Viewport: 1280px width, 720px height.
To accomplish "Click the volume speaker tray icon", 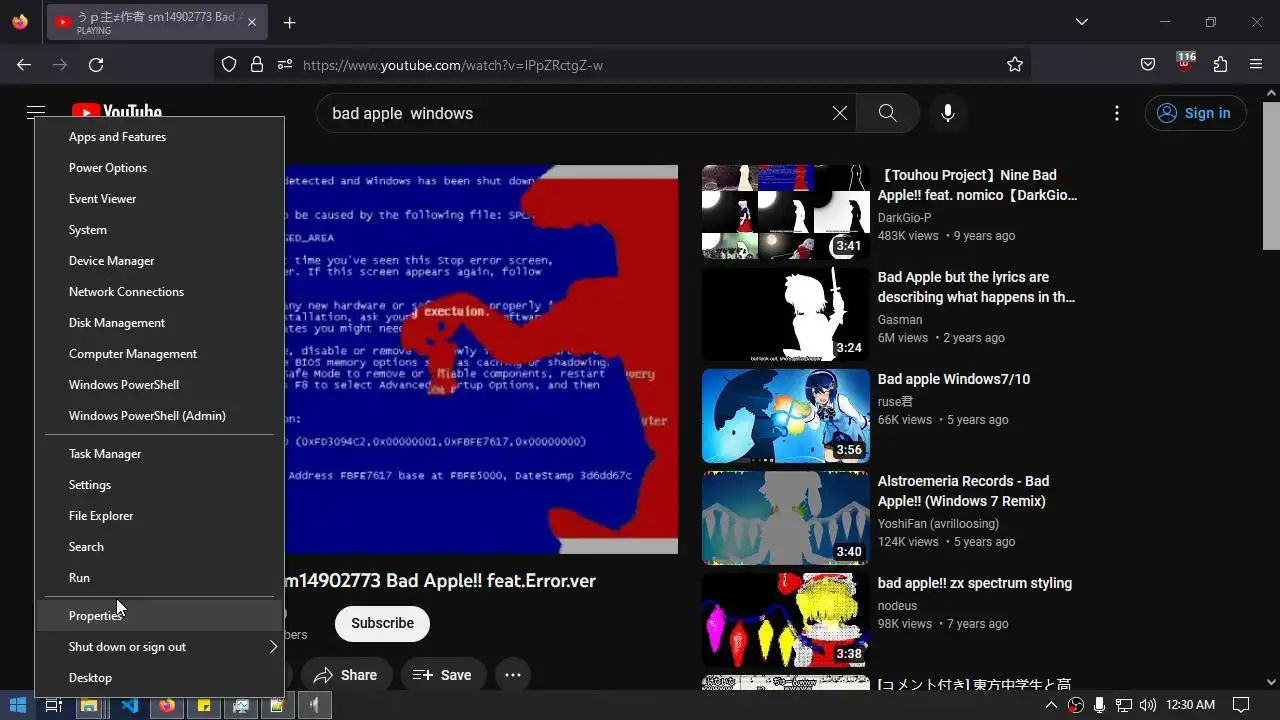I will [x=1147, y=705].
